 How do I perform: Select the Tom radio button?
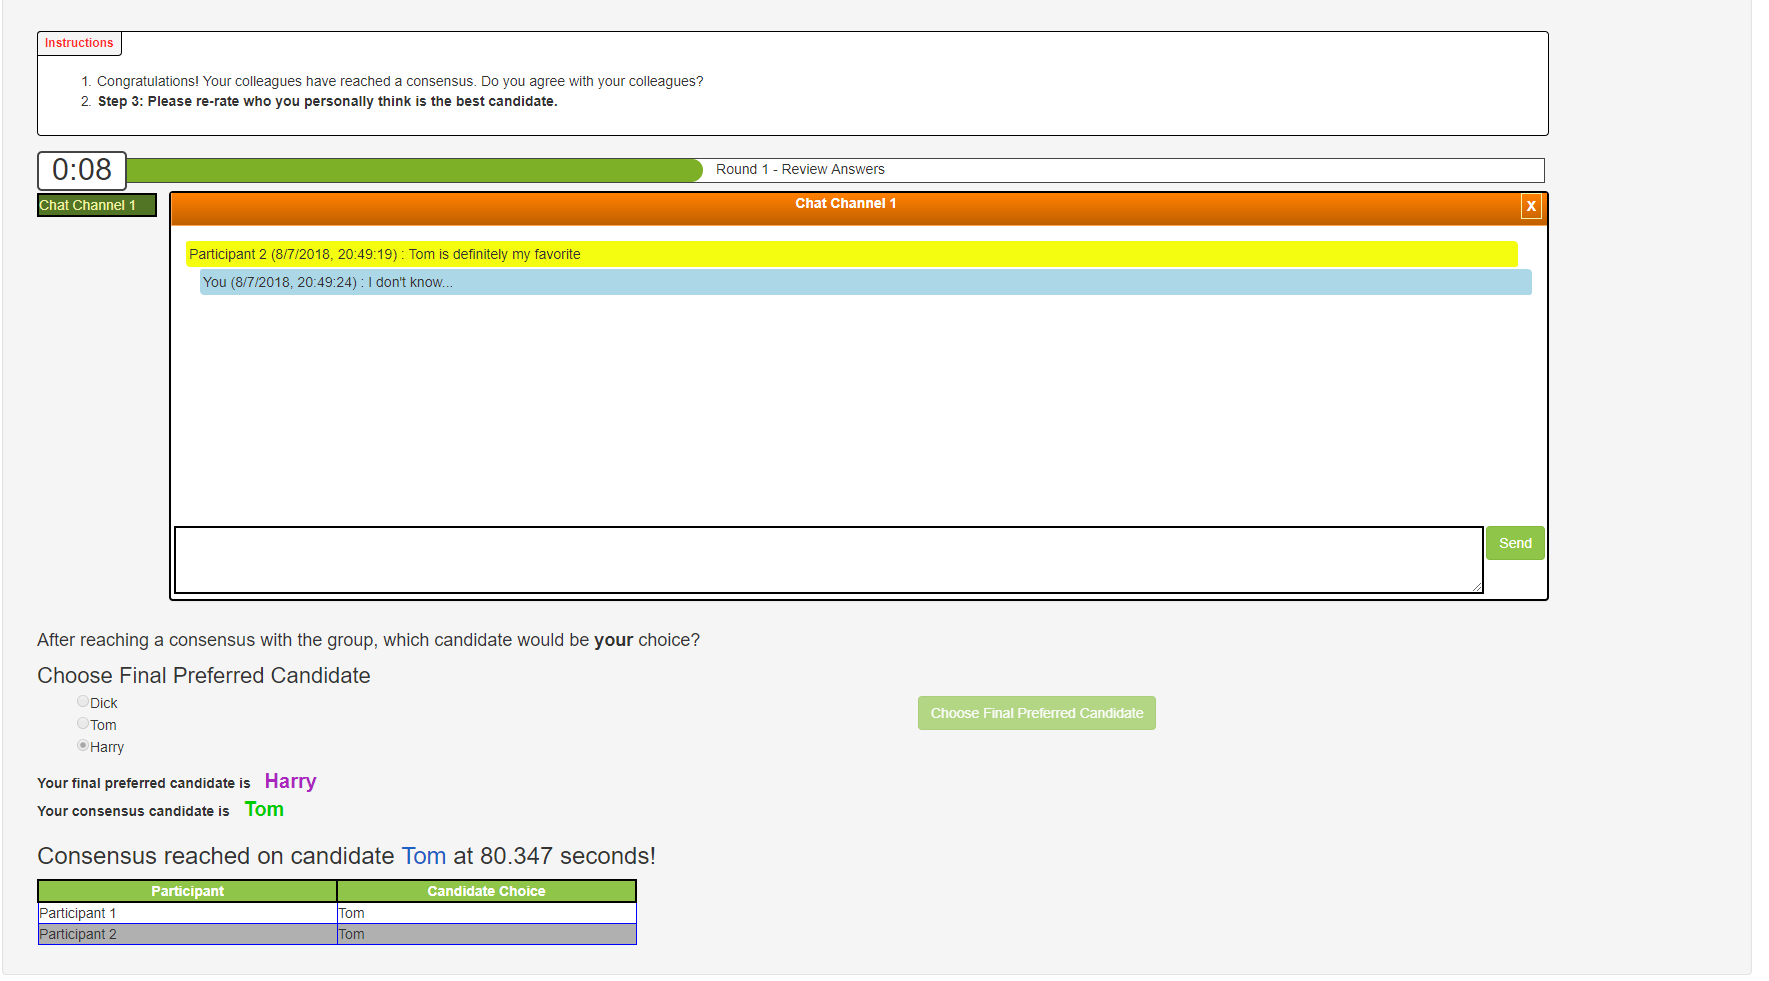point(83,724)
